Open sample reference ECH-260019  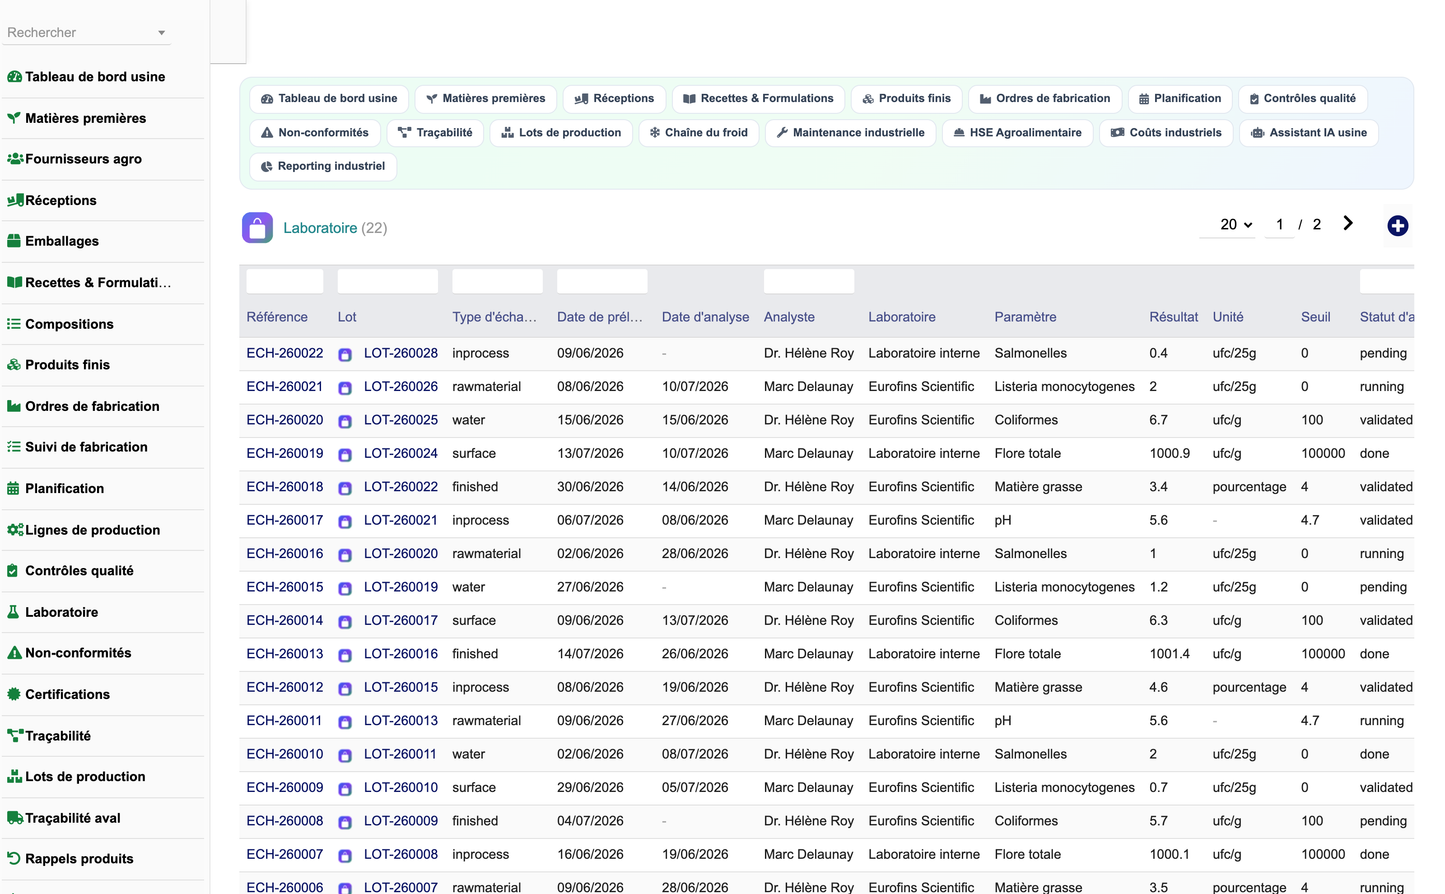point(285,453)
